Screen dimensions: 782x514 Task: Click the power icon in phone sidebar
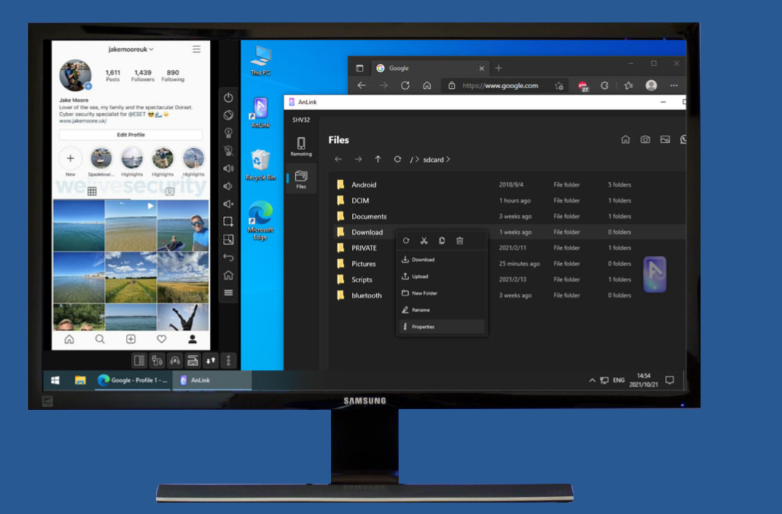tap(228, 98)
